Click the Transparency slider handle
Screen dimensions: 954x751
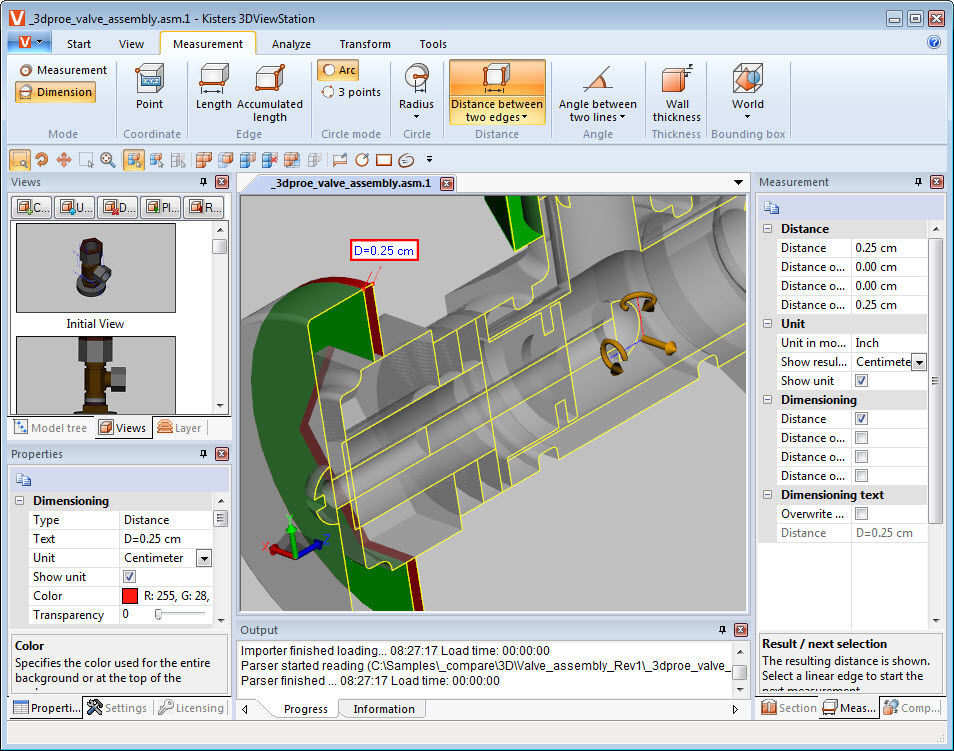tap(158, 615)
